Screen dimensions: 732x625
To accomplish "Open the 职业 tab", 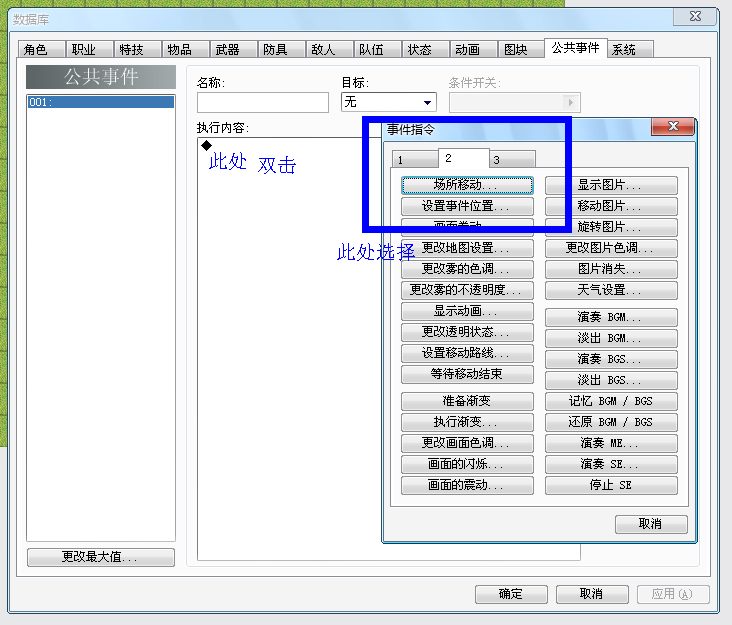I will (x=90, y=49).
